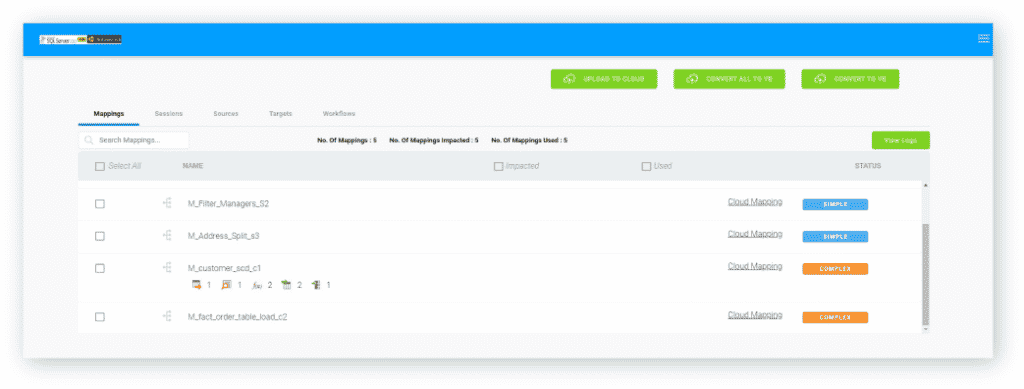The image size is (1024, 389).
Task: Open Cloud Mapping link for M_customer_scd_c1
Action: point(755,266)
